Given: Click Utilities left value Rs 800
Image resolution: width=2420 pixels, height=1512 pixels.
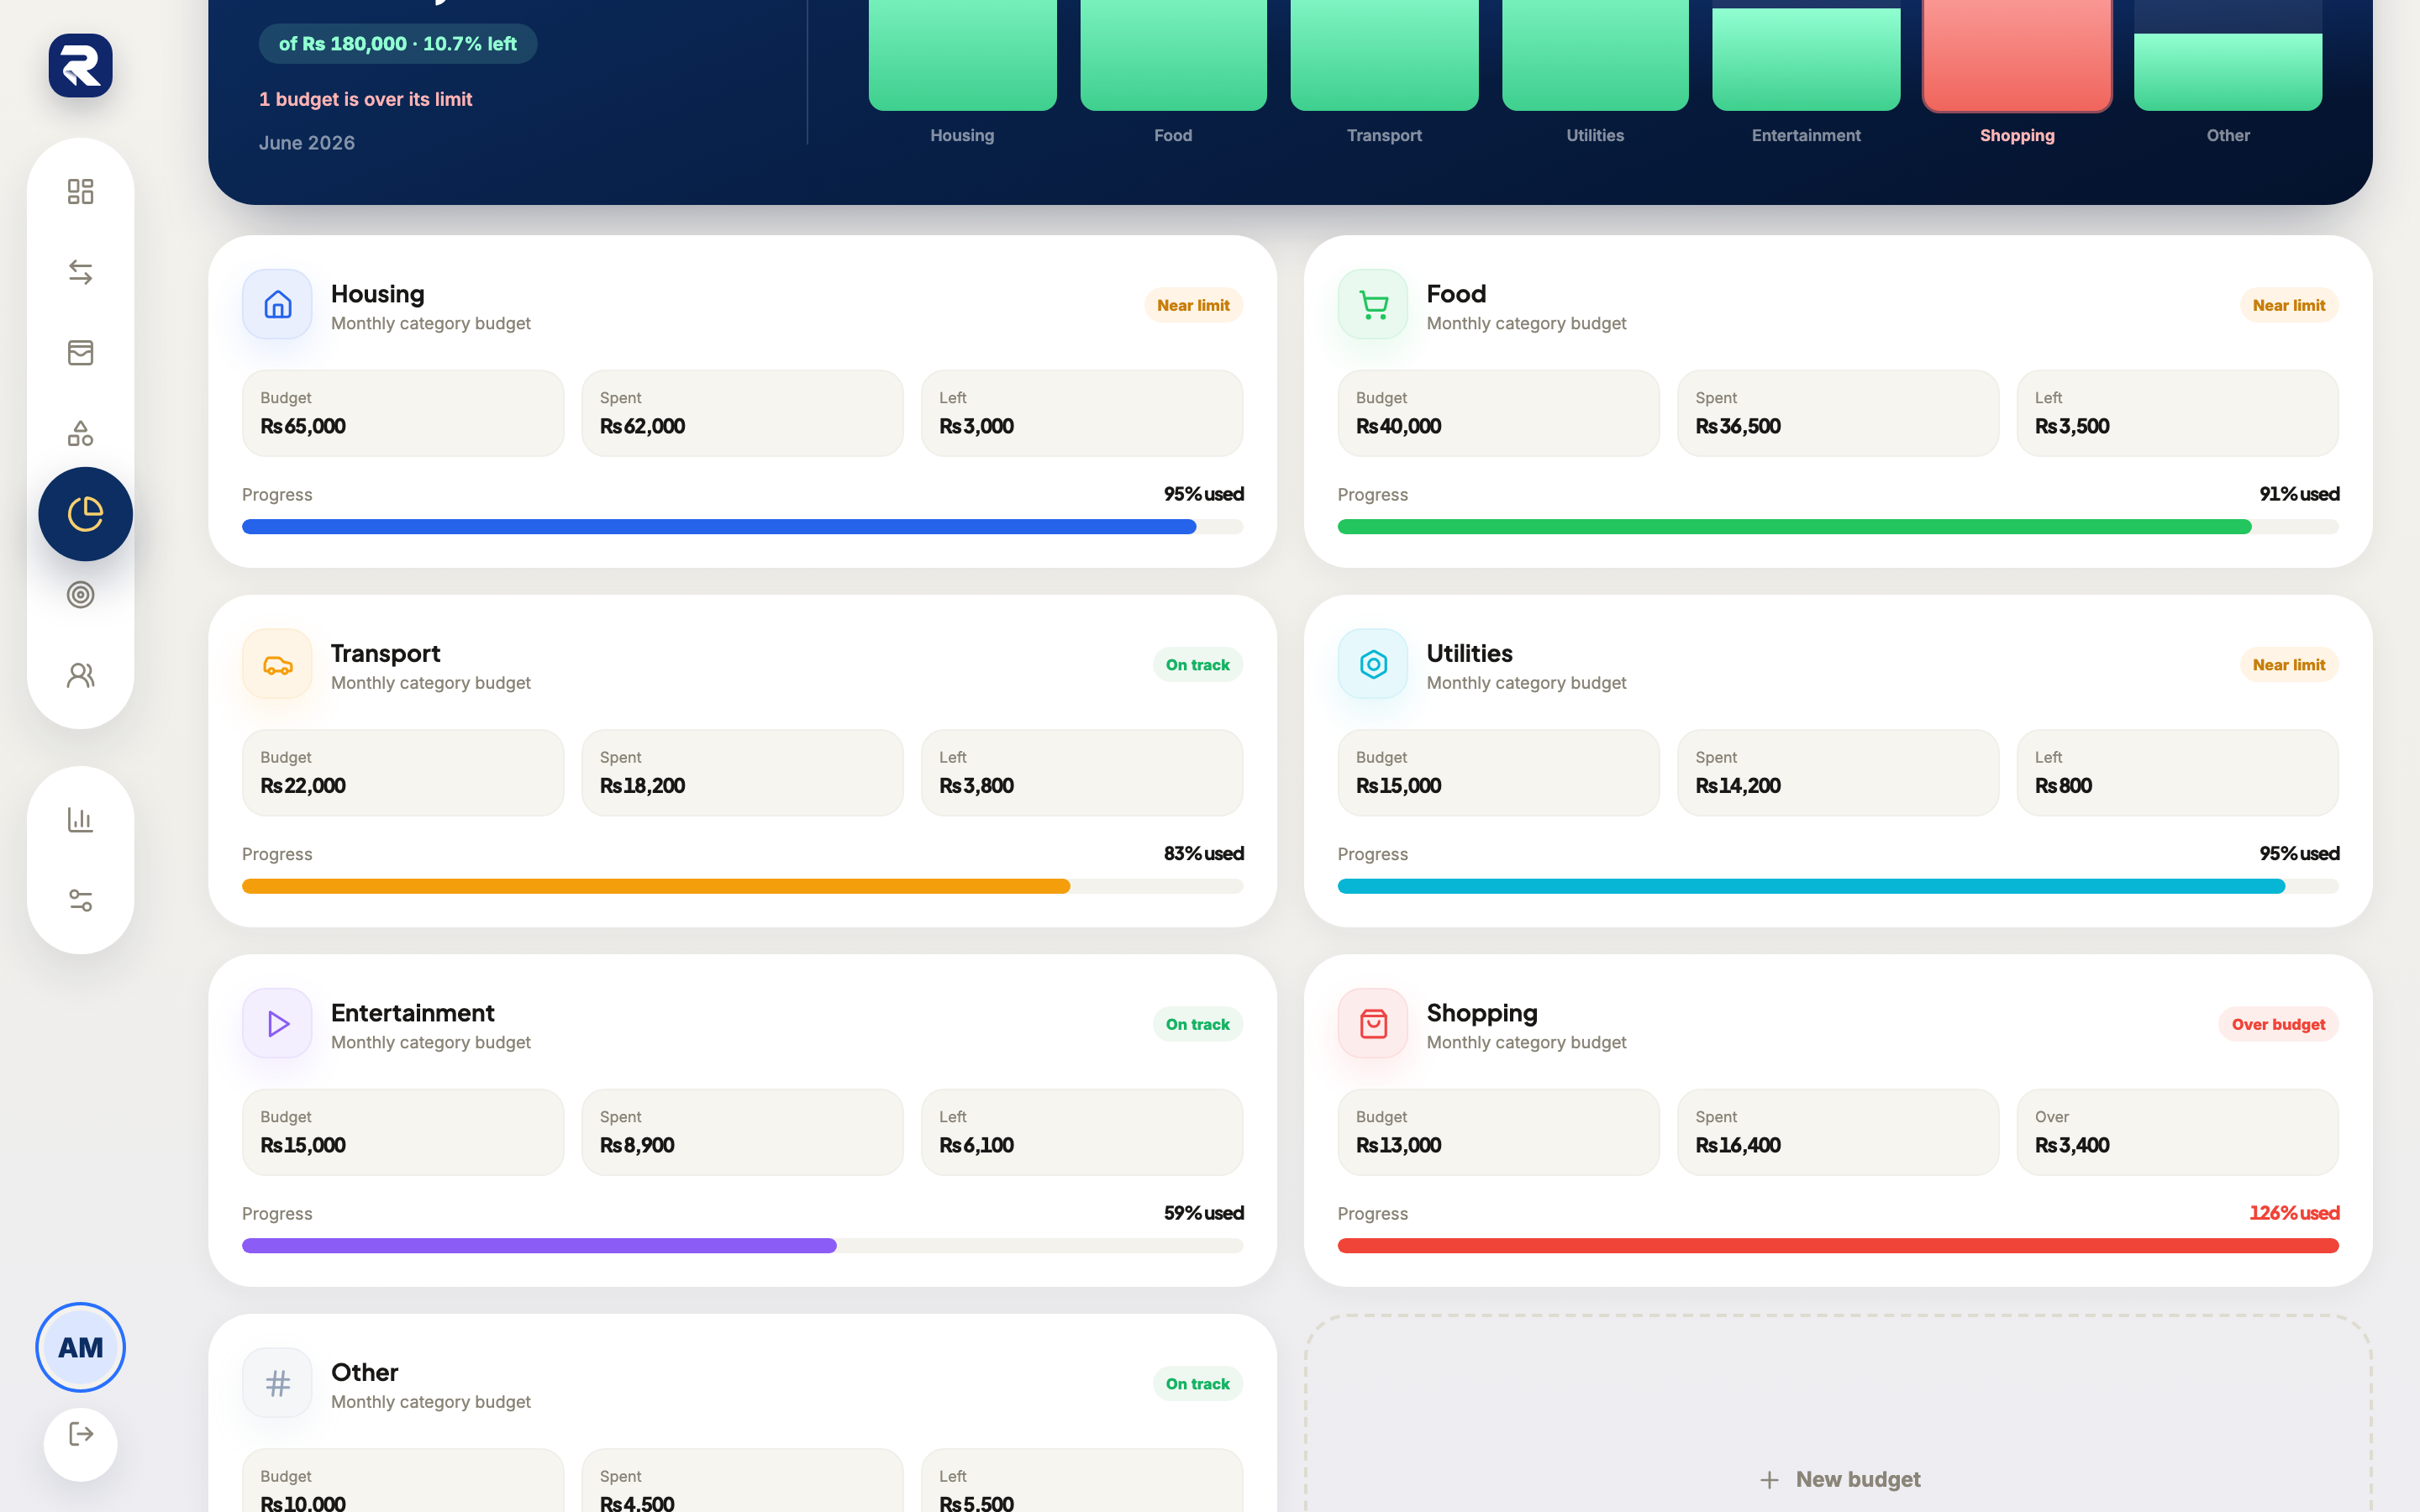Looking at the screenshot, I should coord(2063,786).
